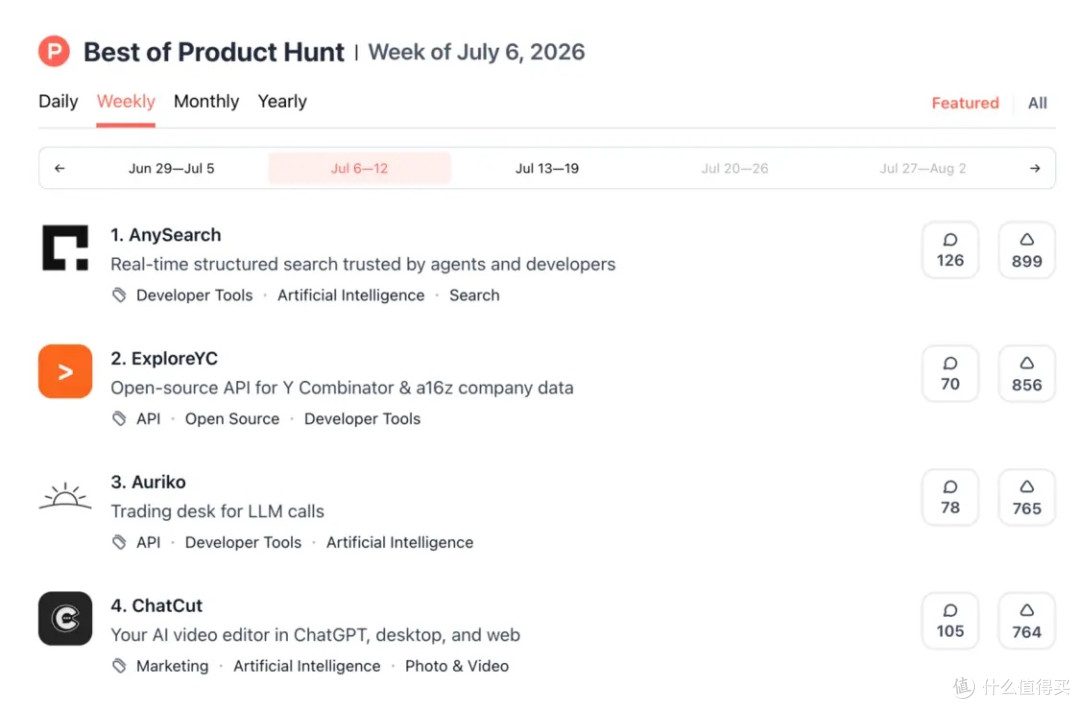Screen dimensions: 1080x709
Task: Upvote AnySearch with 899 votes
Action: [x=1026, y=250]
